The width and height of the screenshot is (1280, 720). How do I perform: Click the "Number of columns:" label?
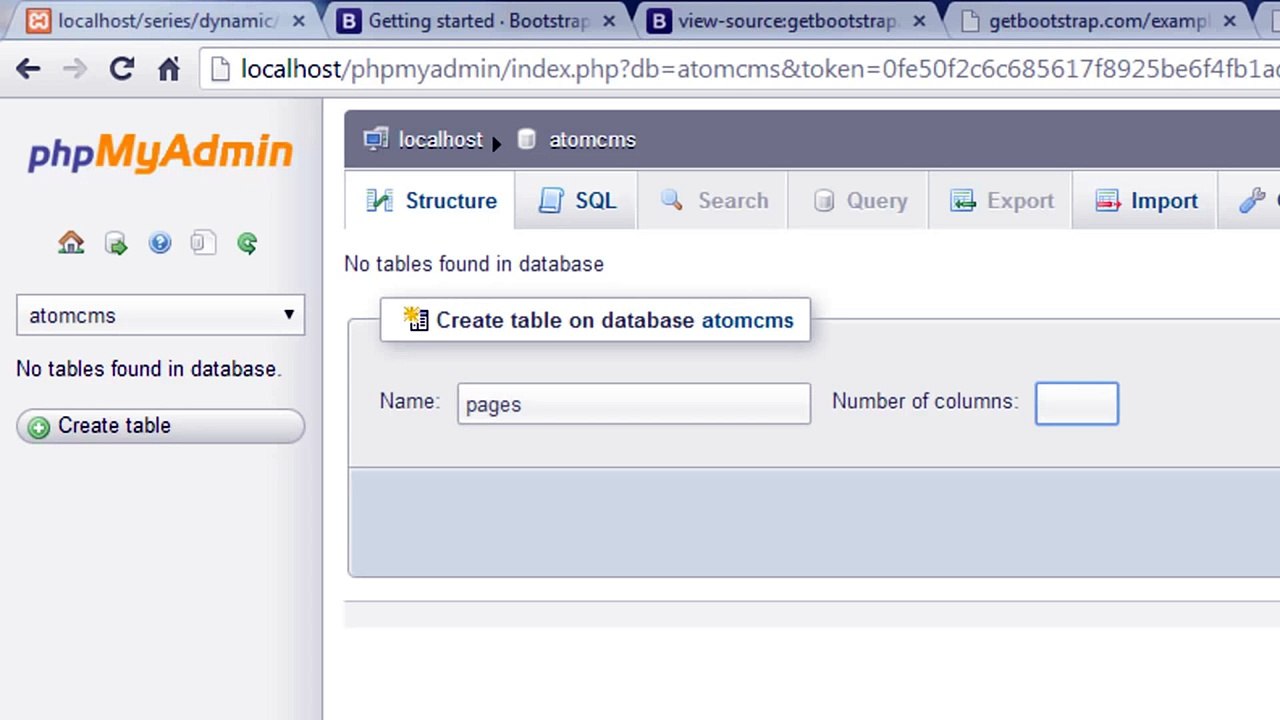click(x=925, y=401)
